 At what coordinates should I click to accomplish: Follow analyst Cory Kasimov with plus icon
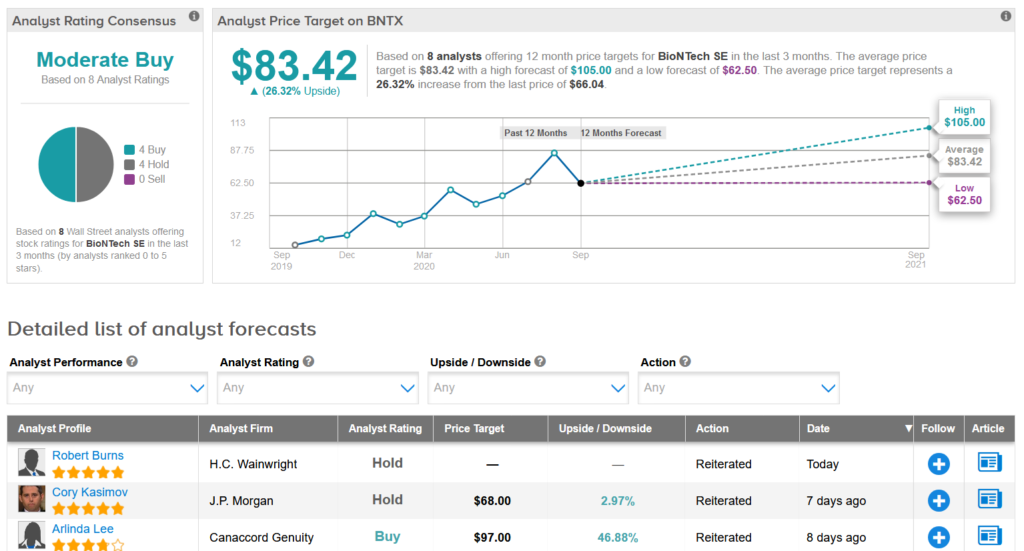(938, 501)
